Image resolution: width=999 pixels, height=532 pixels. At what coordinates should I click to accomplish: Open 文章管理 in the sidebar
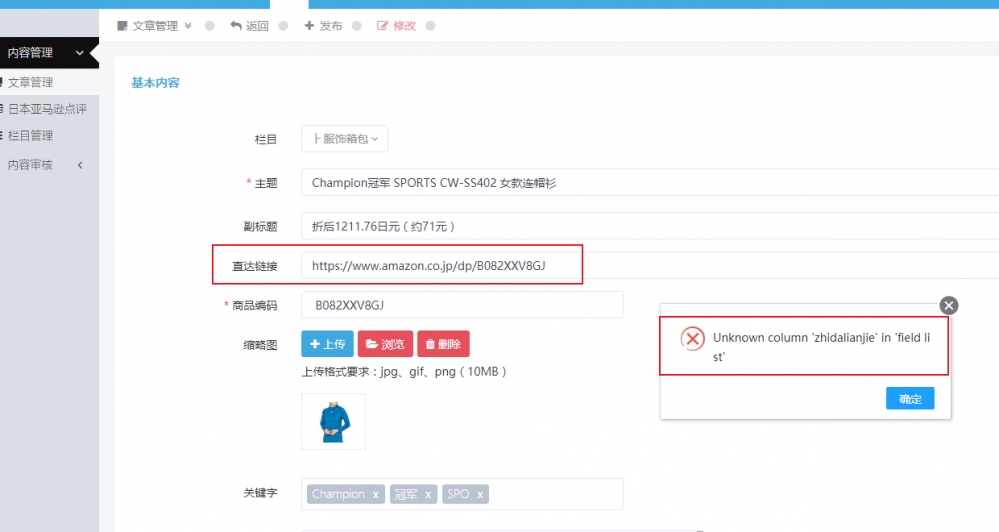point(48,82)
